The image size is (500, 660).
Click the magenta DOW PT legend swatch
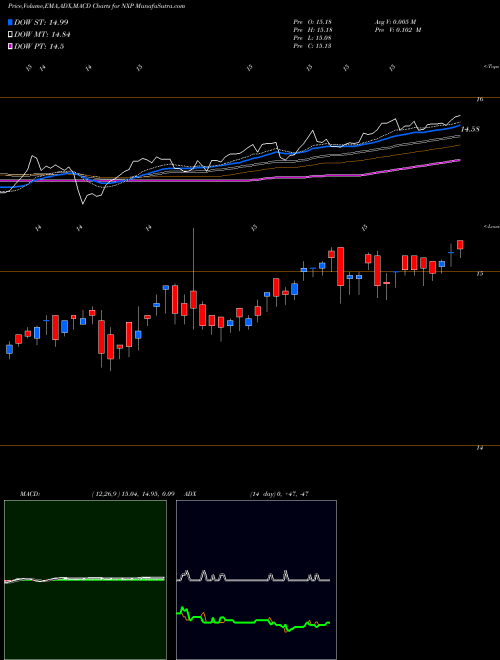click(10, 47)
